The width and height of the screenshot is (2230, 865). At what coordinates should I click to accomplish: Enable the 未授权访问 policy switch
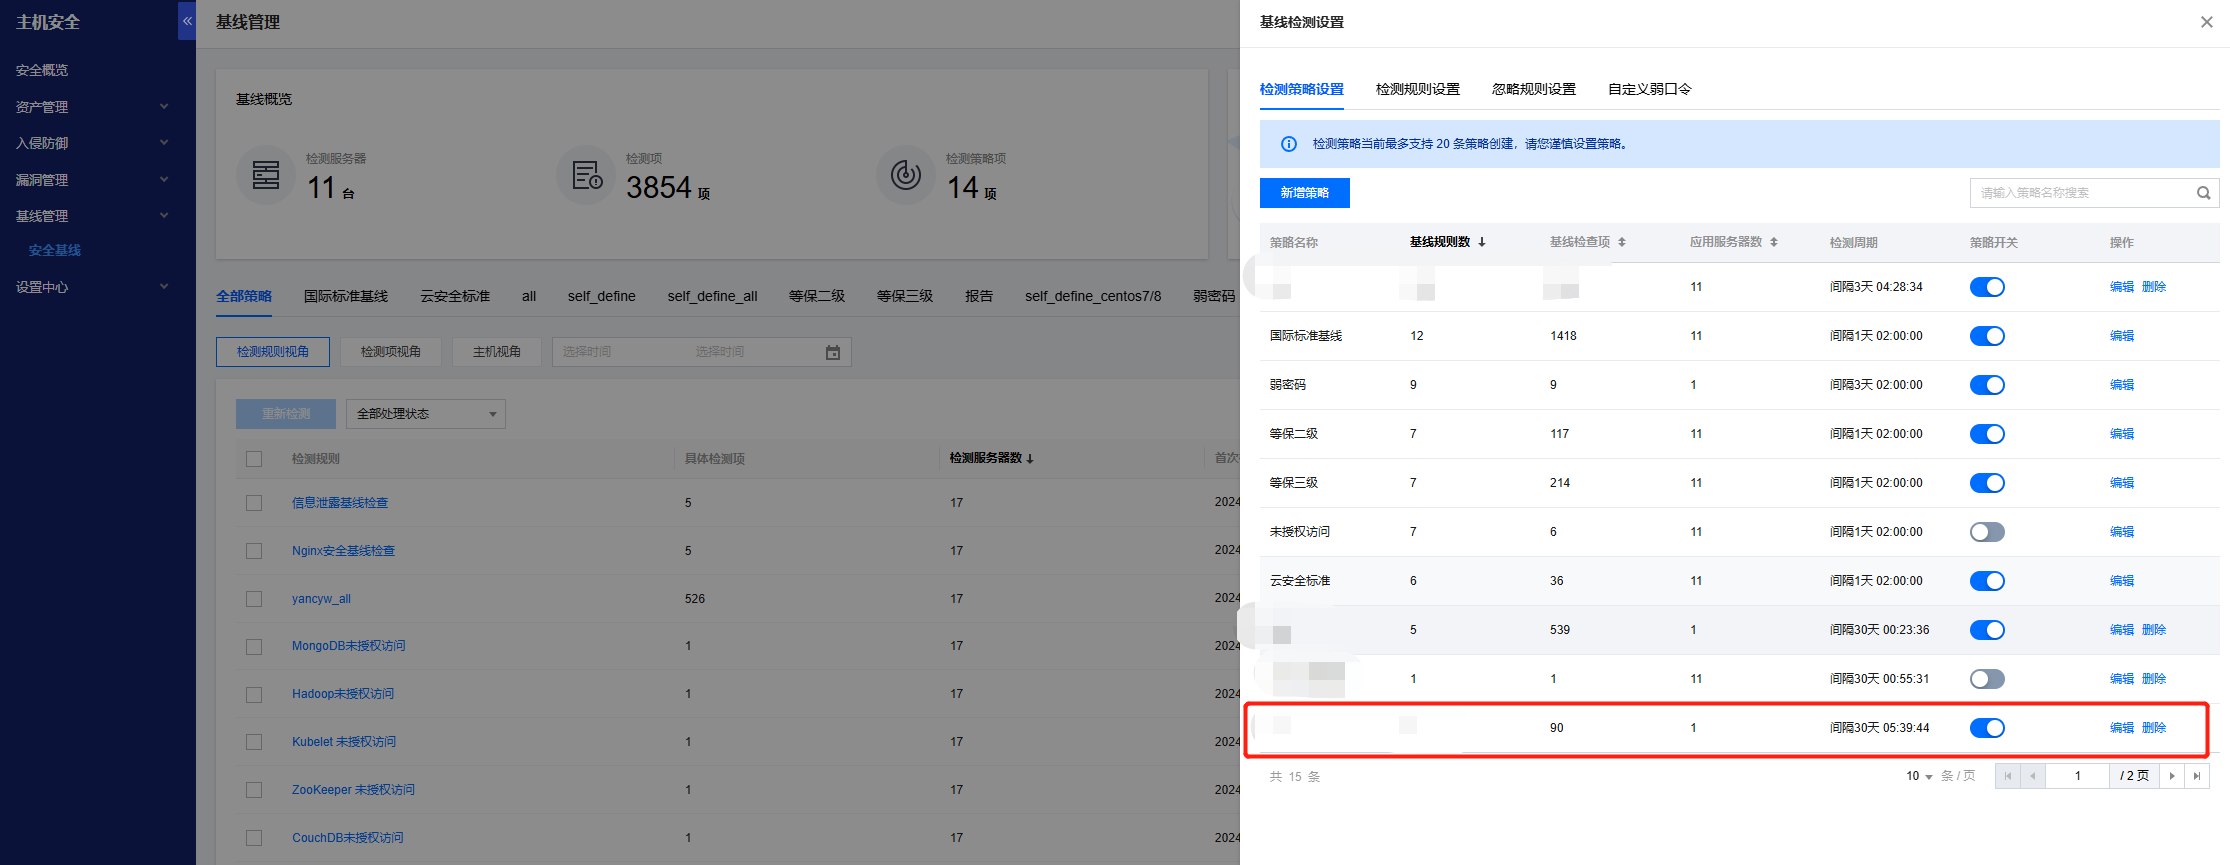coord(1986,532)
